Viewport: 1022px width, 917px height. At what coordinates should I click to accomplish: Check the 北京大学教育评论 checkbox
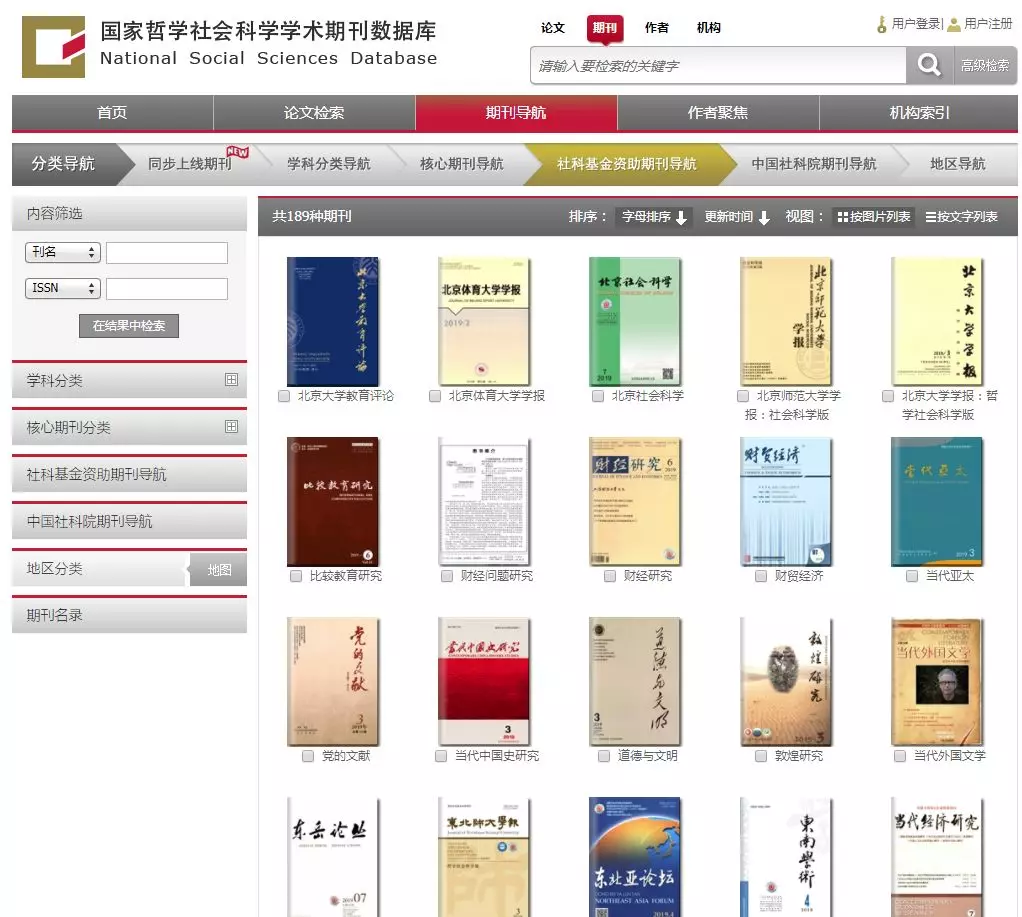(x=283, y=396)
